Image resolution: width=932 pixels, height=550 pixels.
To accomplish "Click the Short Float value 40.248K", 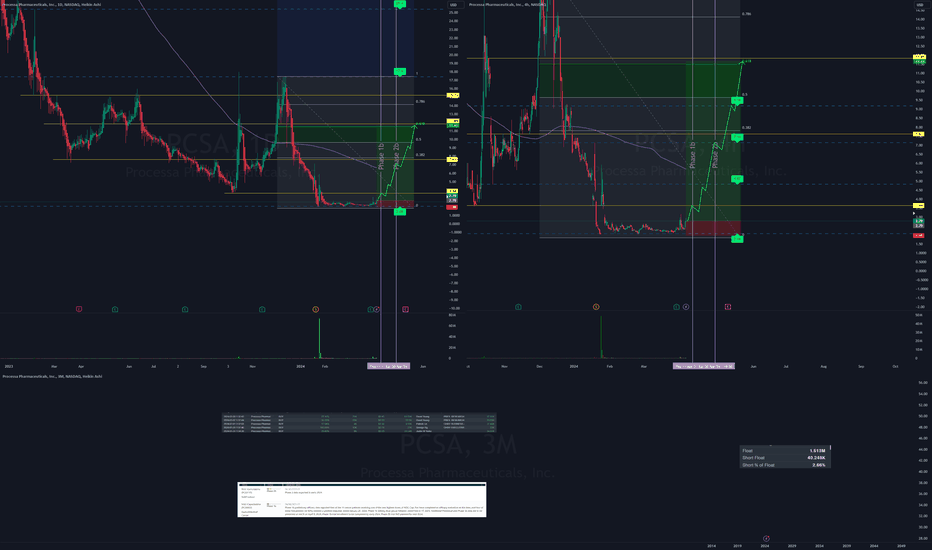I will pyautogui.click(x=816, y=458).
